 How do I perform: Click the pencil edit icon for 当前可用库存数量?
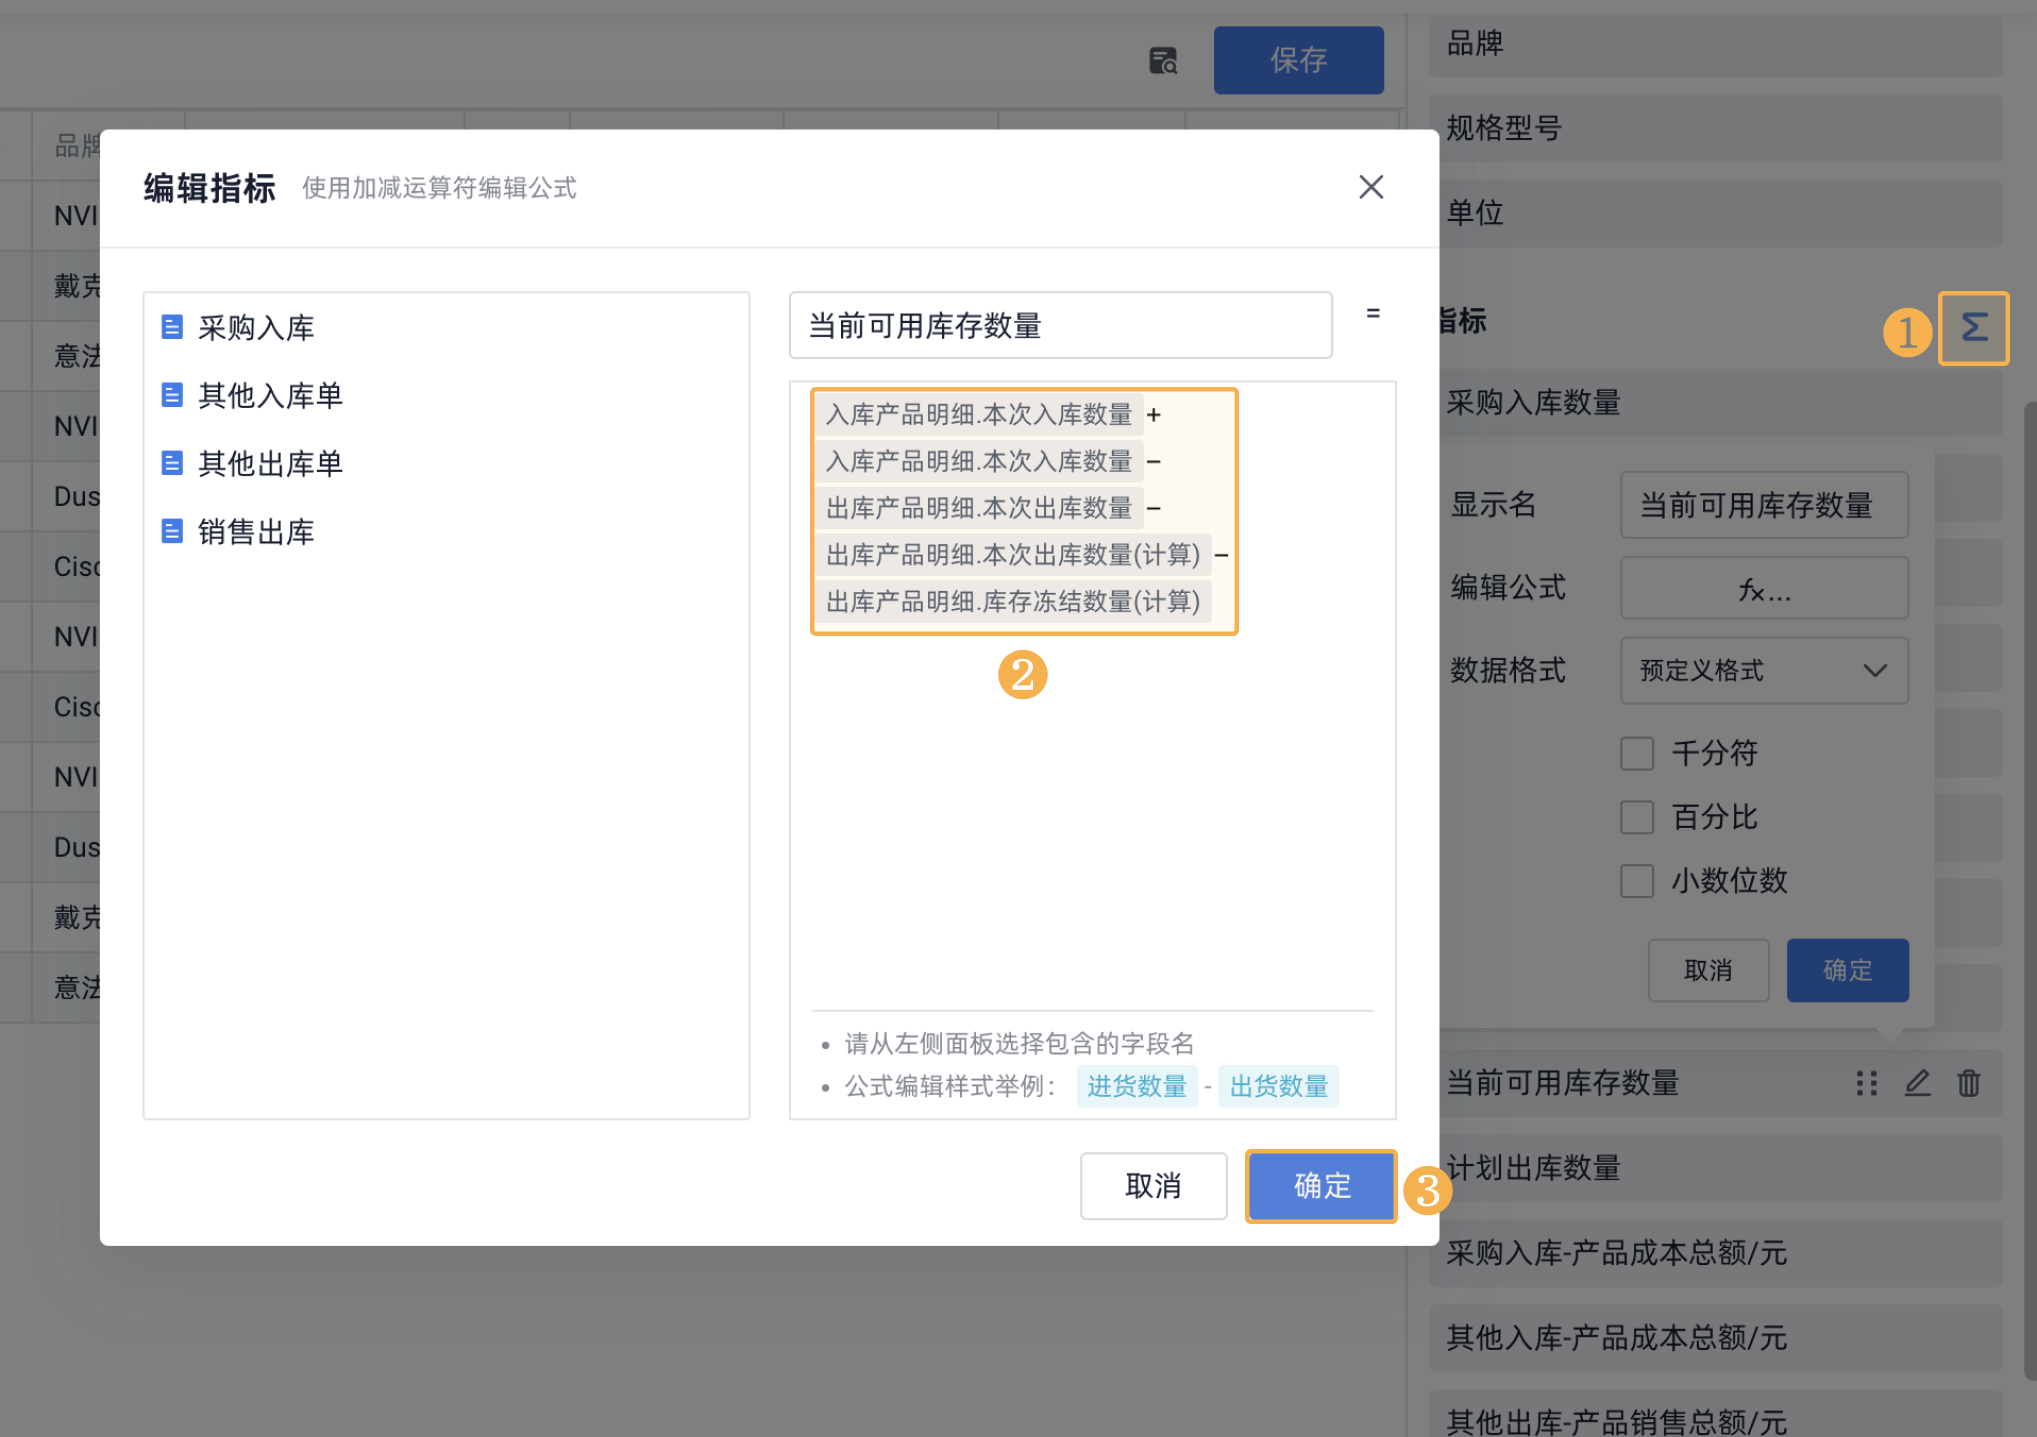click(1916, 1083)
